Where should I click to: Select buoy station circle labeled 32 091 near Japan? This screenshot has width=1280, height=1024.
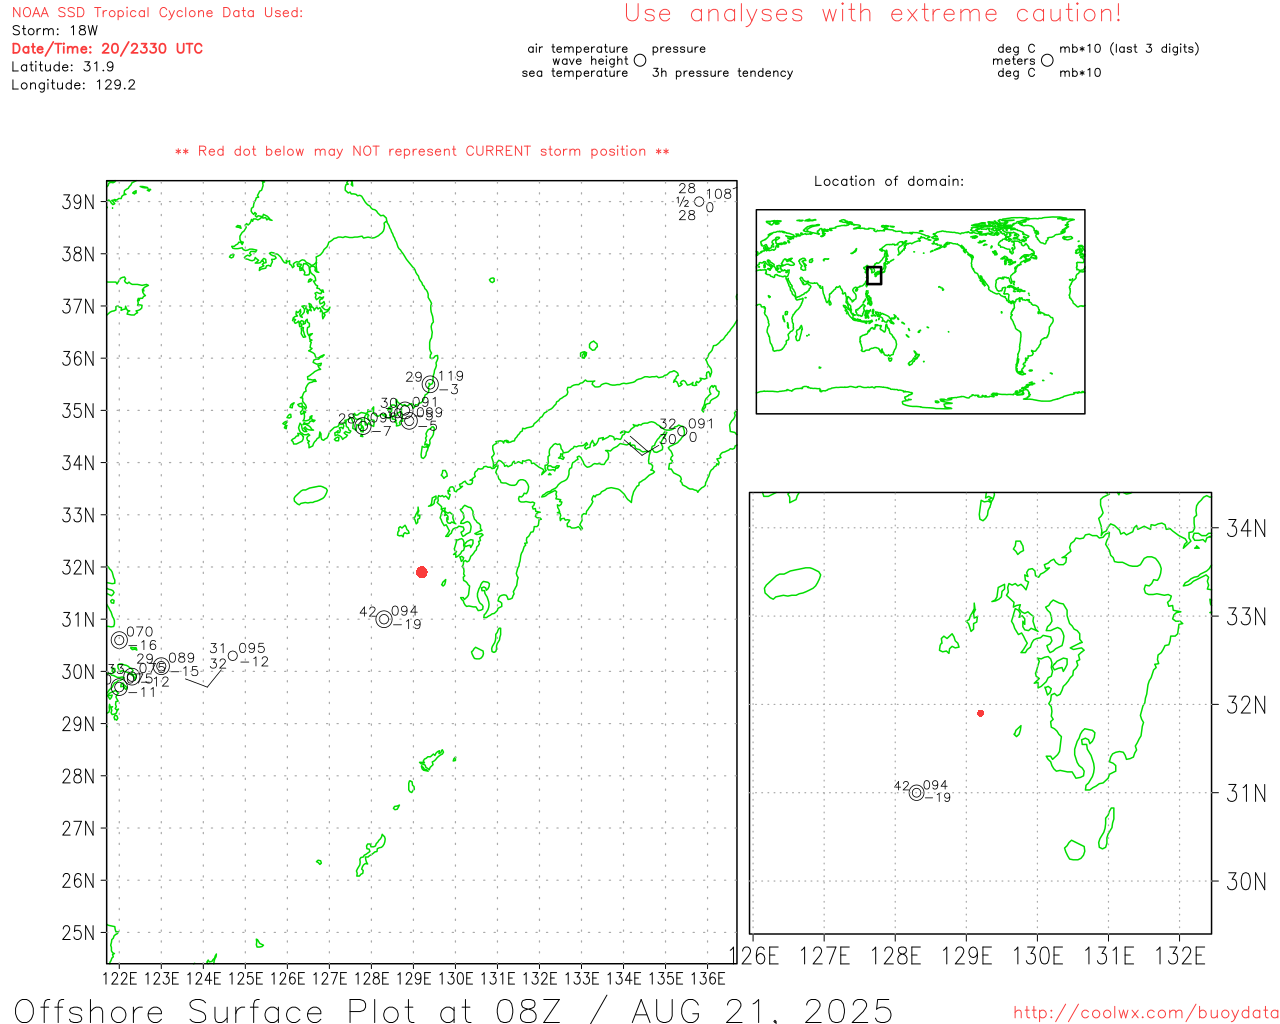point(682,432)
